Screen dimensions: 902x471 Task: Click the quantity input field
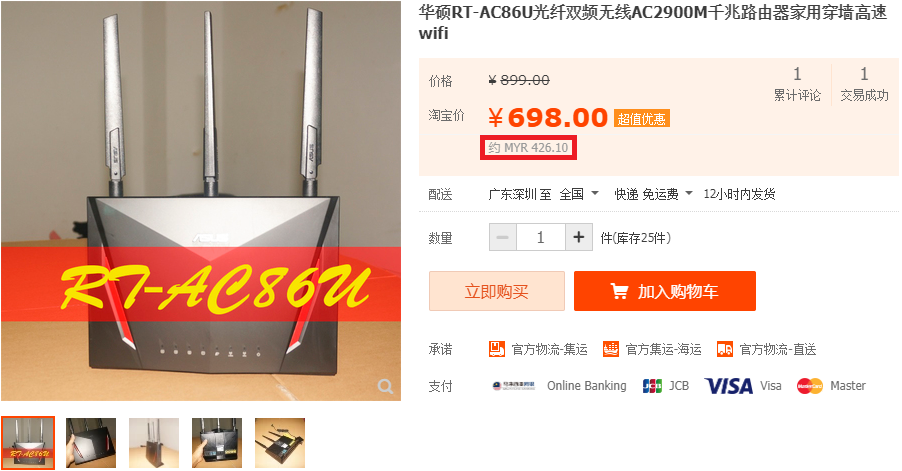(541, 237)
